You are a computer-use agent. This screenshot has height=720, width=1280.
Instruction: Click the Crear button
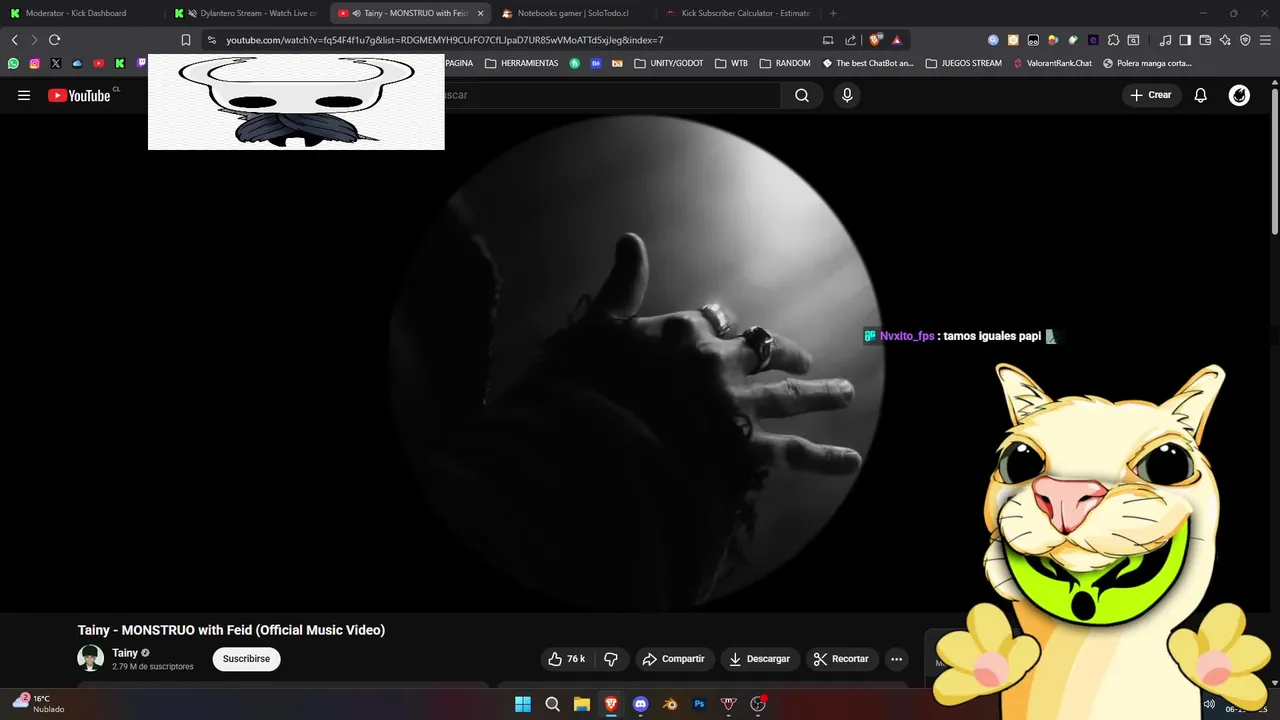pyautogui.click(x=1151, y=95)
